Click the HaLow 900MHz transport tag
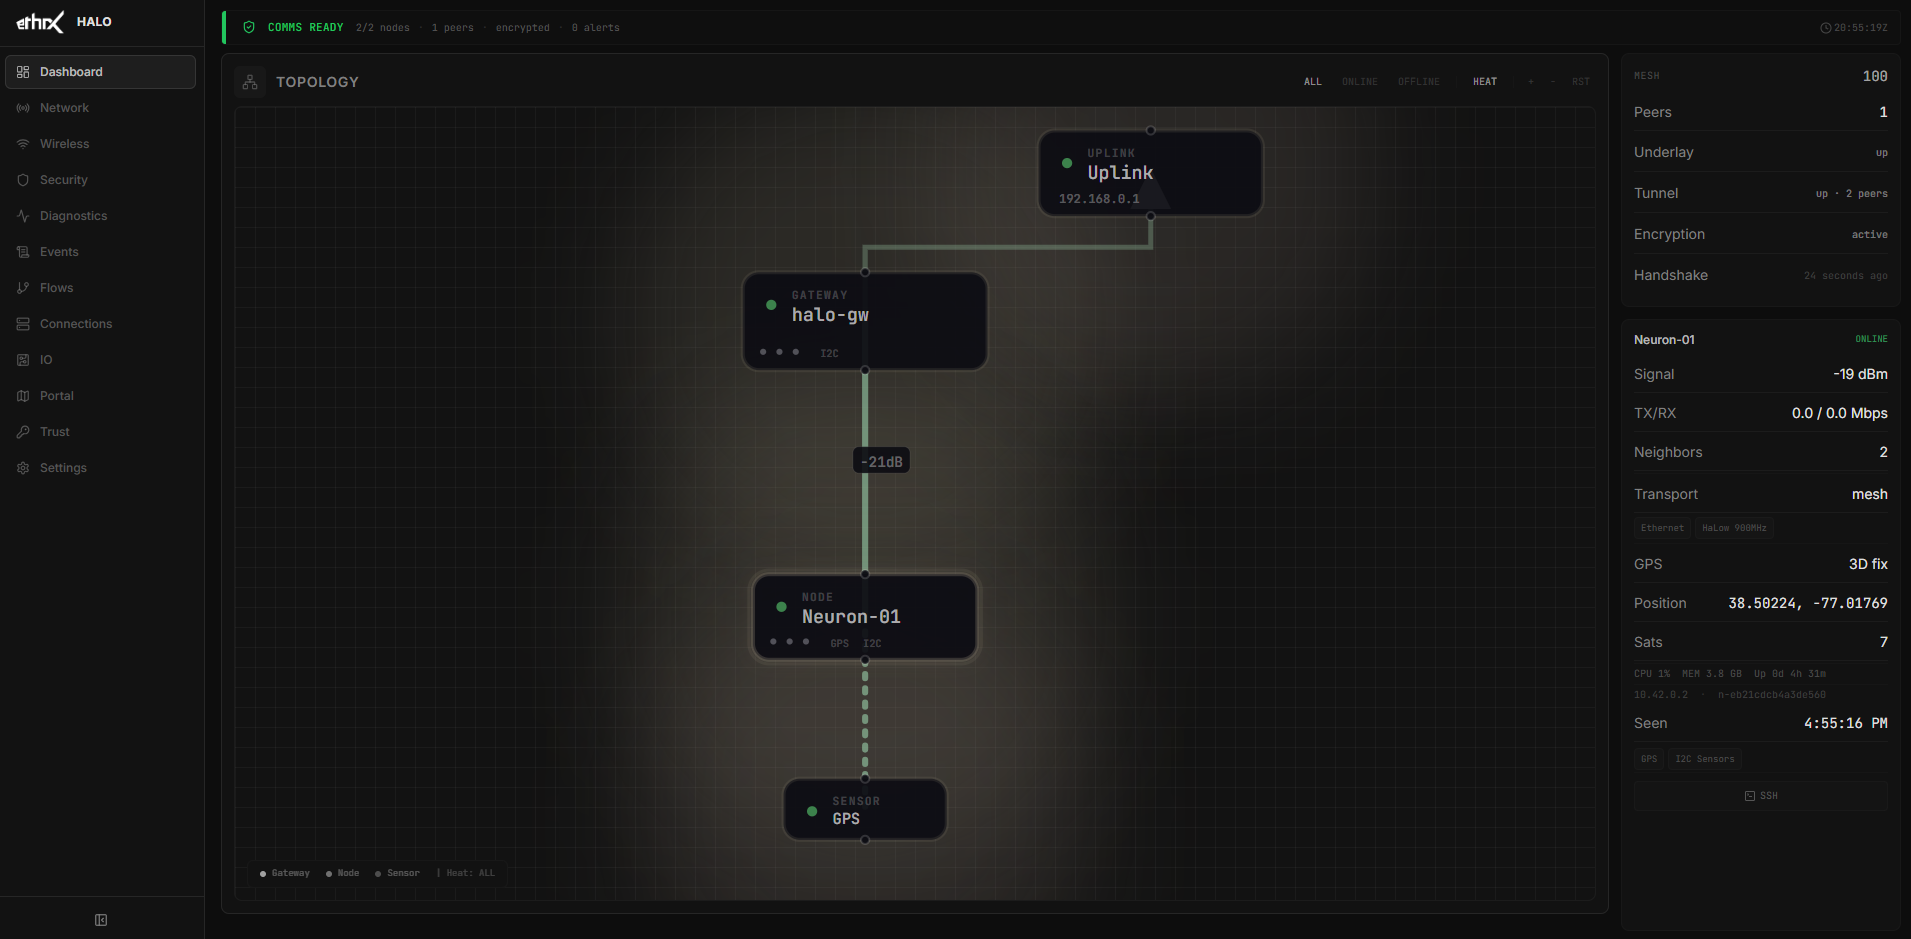The image size is (1911, 939). [1734, 528]
